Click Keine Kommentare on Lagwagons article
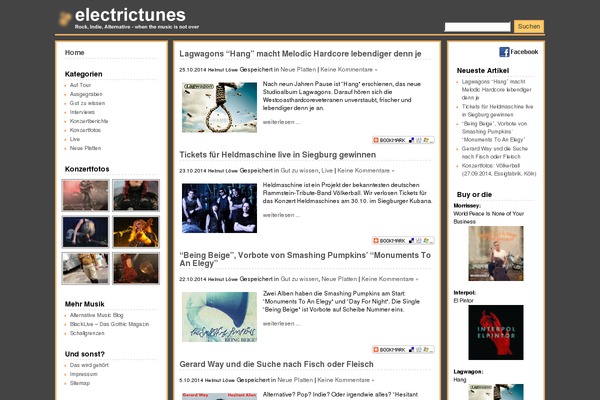This screenshot has height=400, width=600. point(349,70)
